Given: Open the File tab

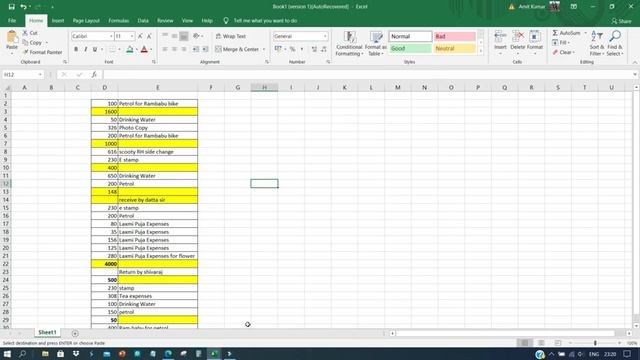Looking at the screenshot, I should point(12,21).
